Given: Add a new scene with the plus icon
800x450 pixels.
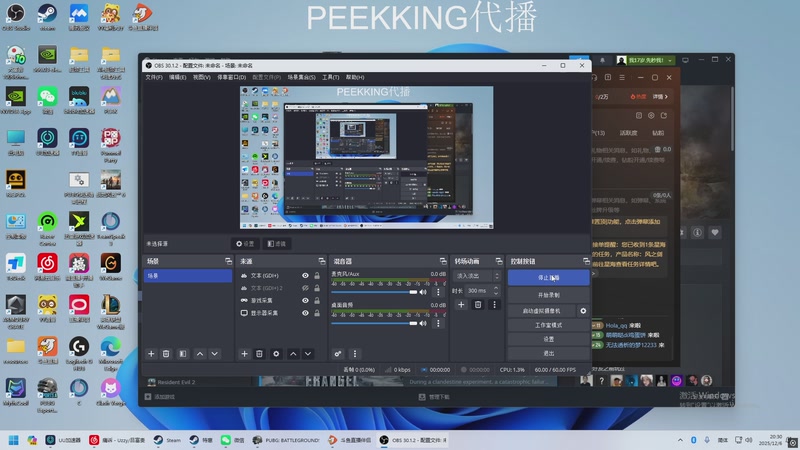Looking at the screenshot, I should pos(151,354).
